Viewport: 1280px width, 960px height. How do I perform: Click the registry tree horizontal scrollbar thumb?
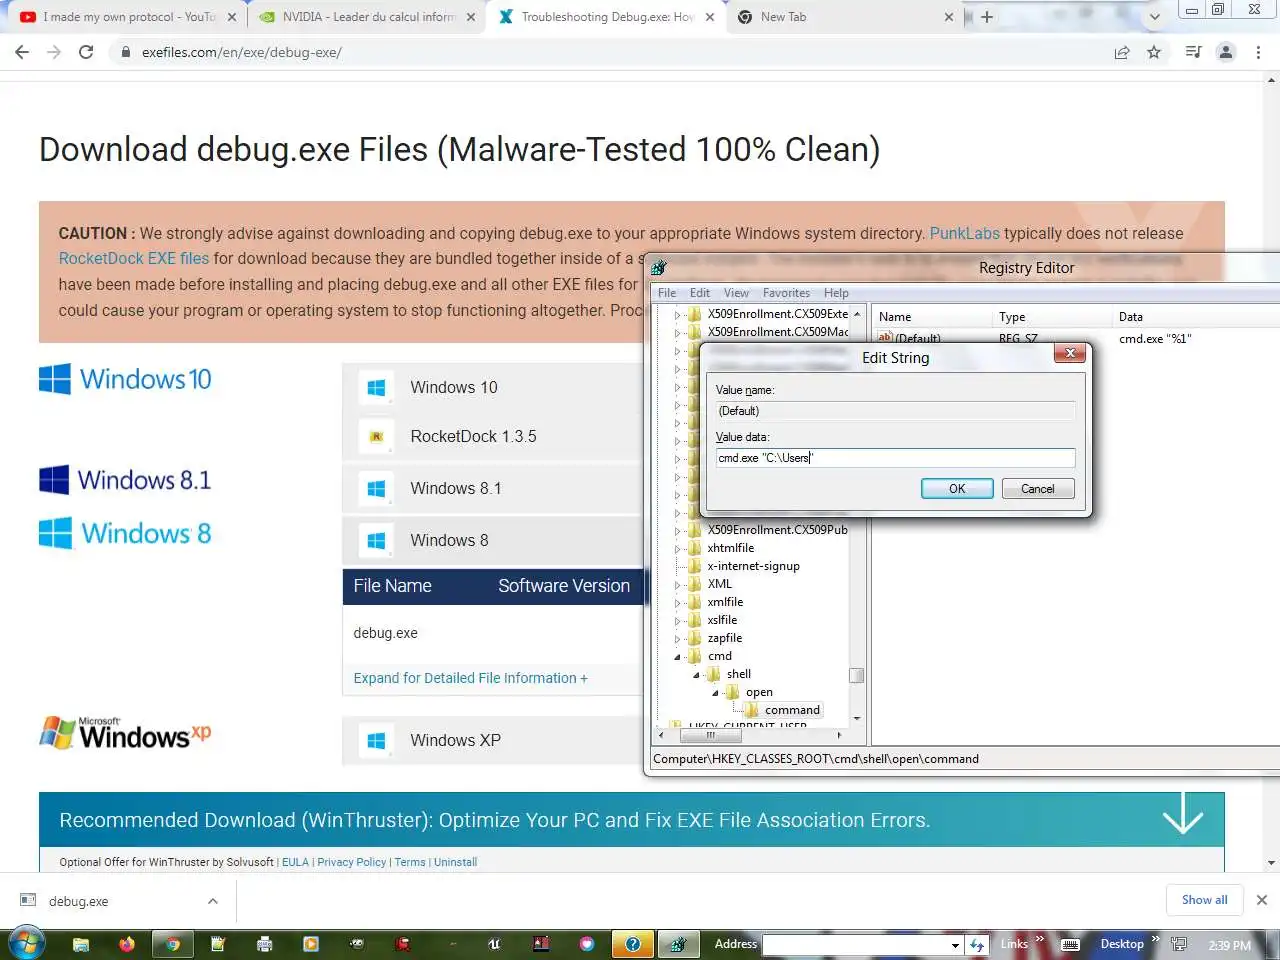[x=711, y=735]
